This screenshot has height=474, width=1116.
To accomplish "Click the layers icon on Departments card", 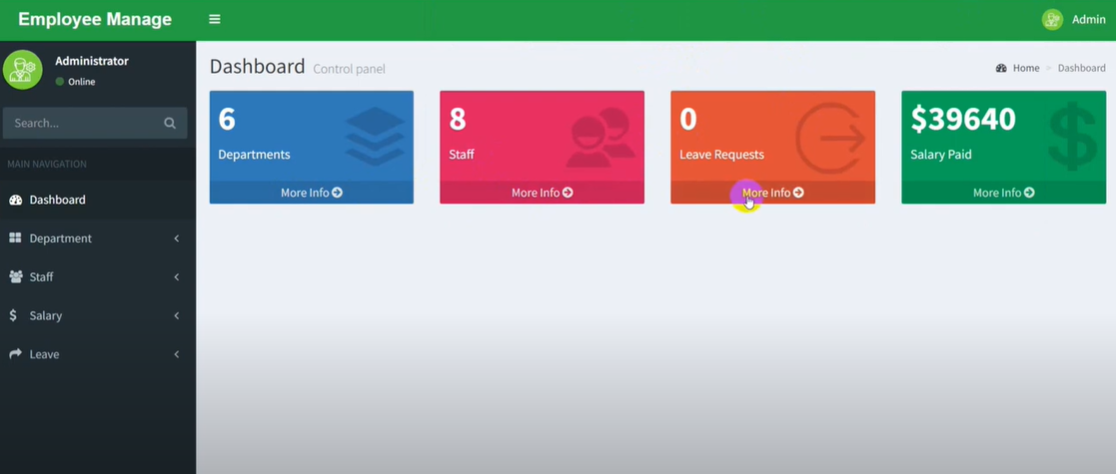I will pyautogui.click(x=375, y=136).
